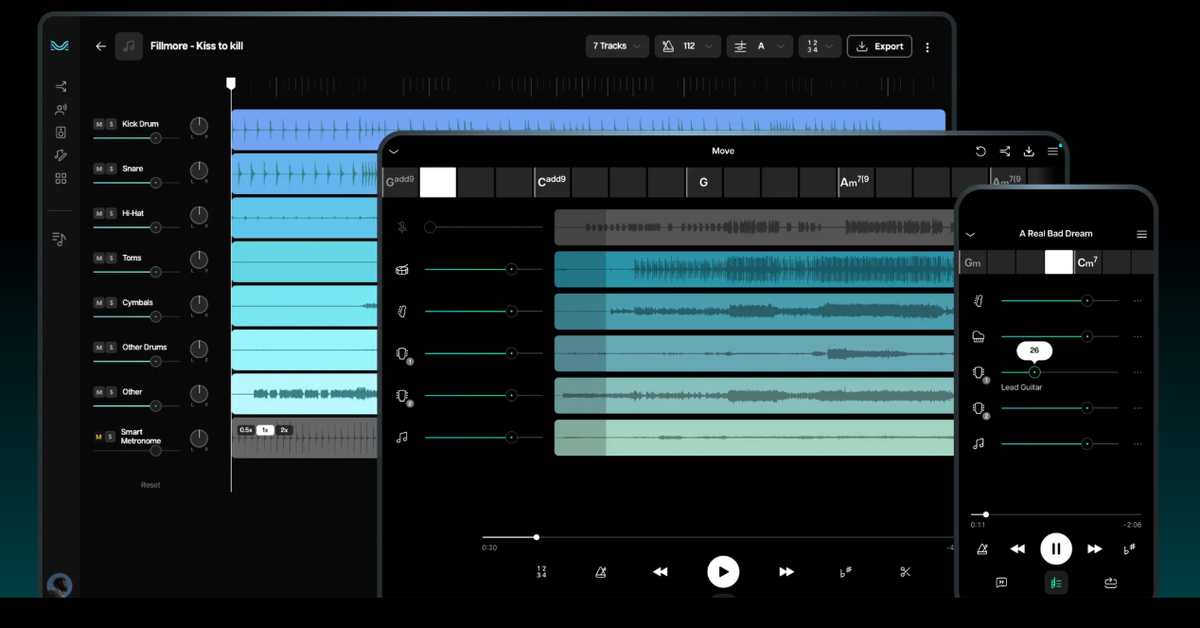1200x628 pixels.
Task: Open the speaker mastering icon in laptop sidebar
Action: coord(61,132)
